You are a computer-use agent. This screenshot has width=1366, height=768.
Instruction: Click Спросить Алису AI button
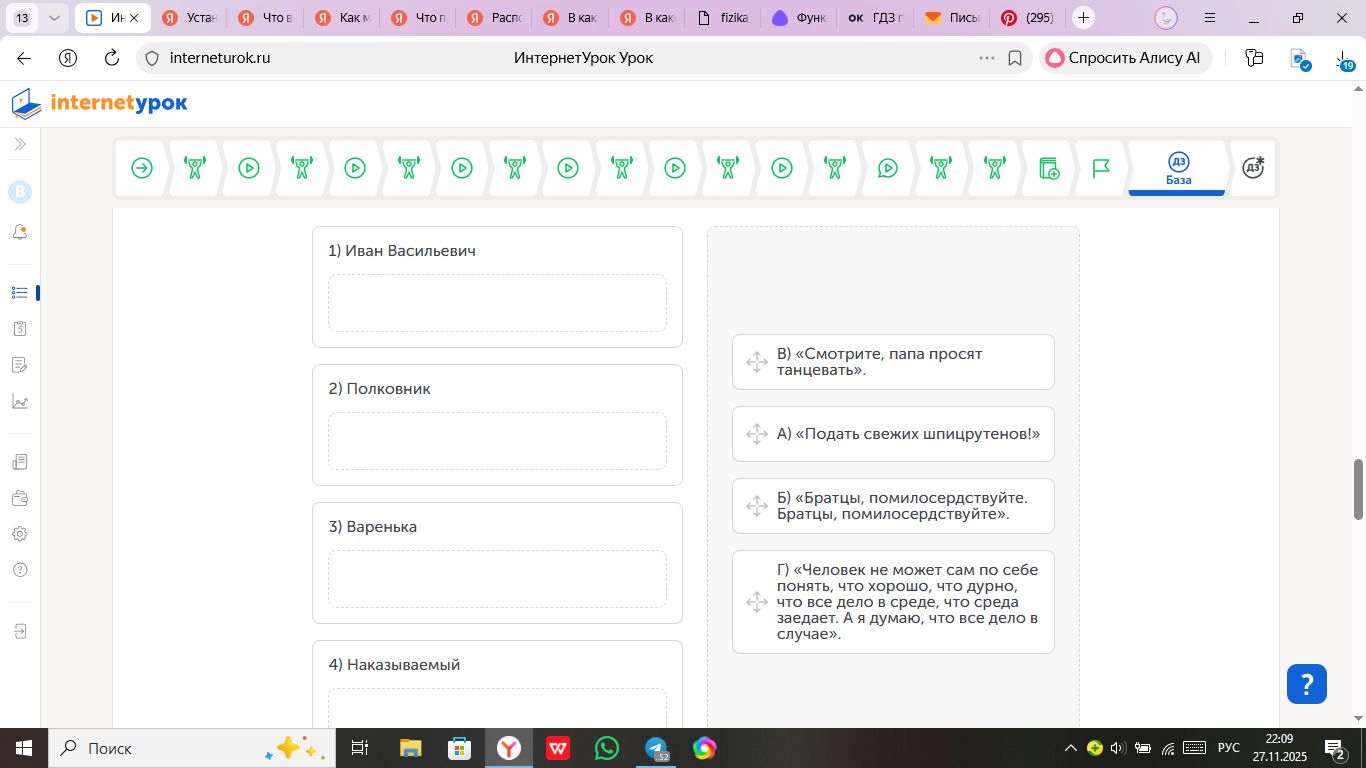click(1125, 58)
